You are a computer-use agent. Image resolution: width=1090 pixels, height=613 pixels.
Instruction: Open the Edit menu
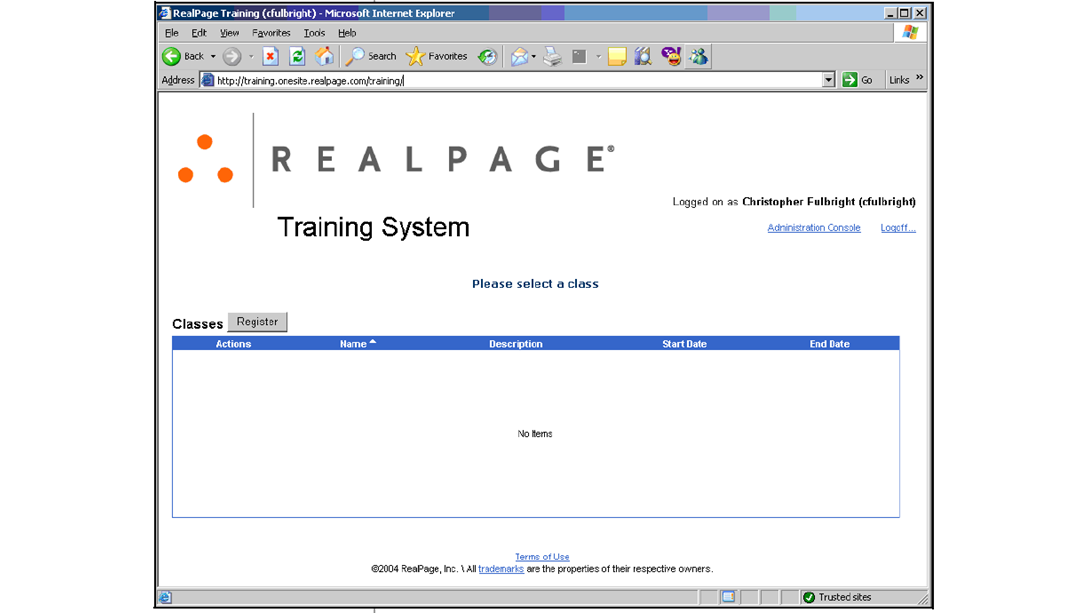point(199,33)
